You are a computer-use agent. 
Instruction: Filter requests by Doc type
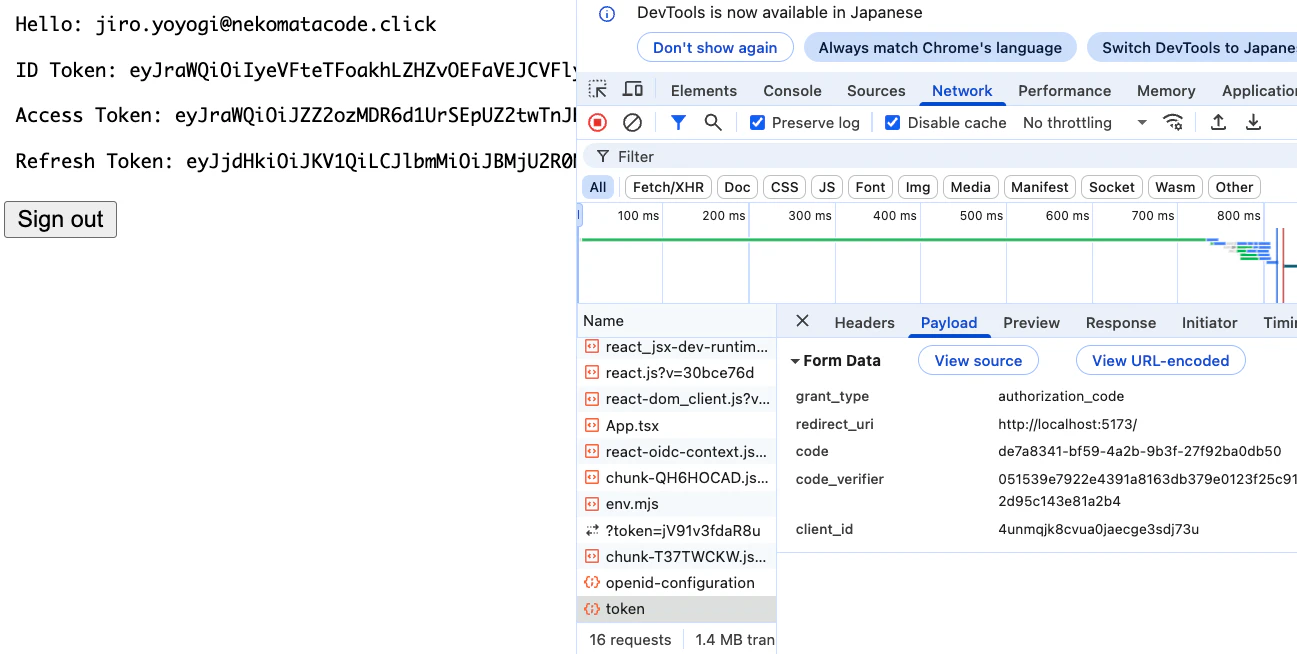click(737, 187)
